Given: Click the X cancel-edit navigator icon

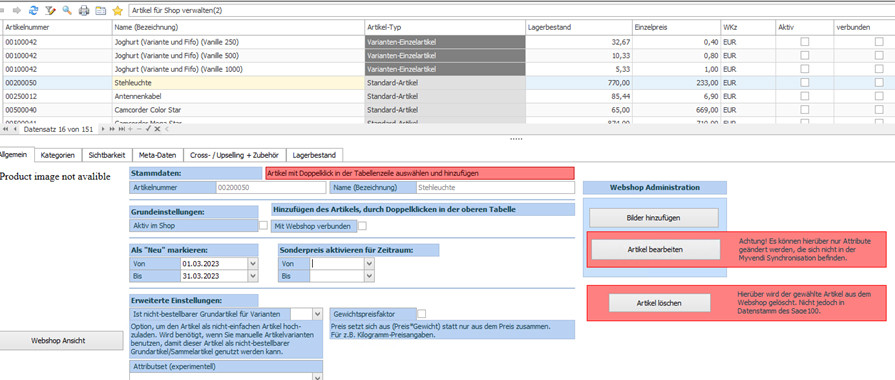Looking at the screenshot, I should [x=158, y=129].
